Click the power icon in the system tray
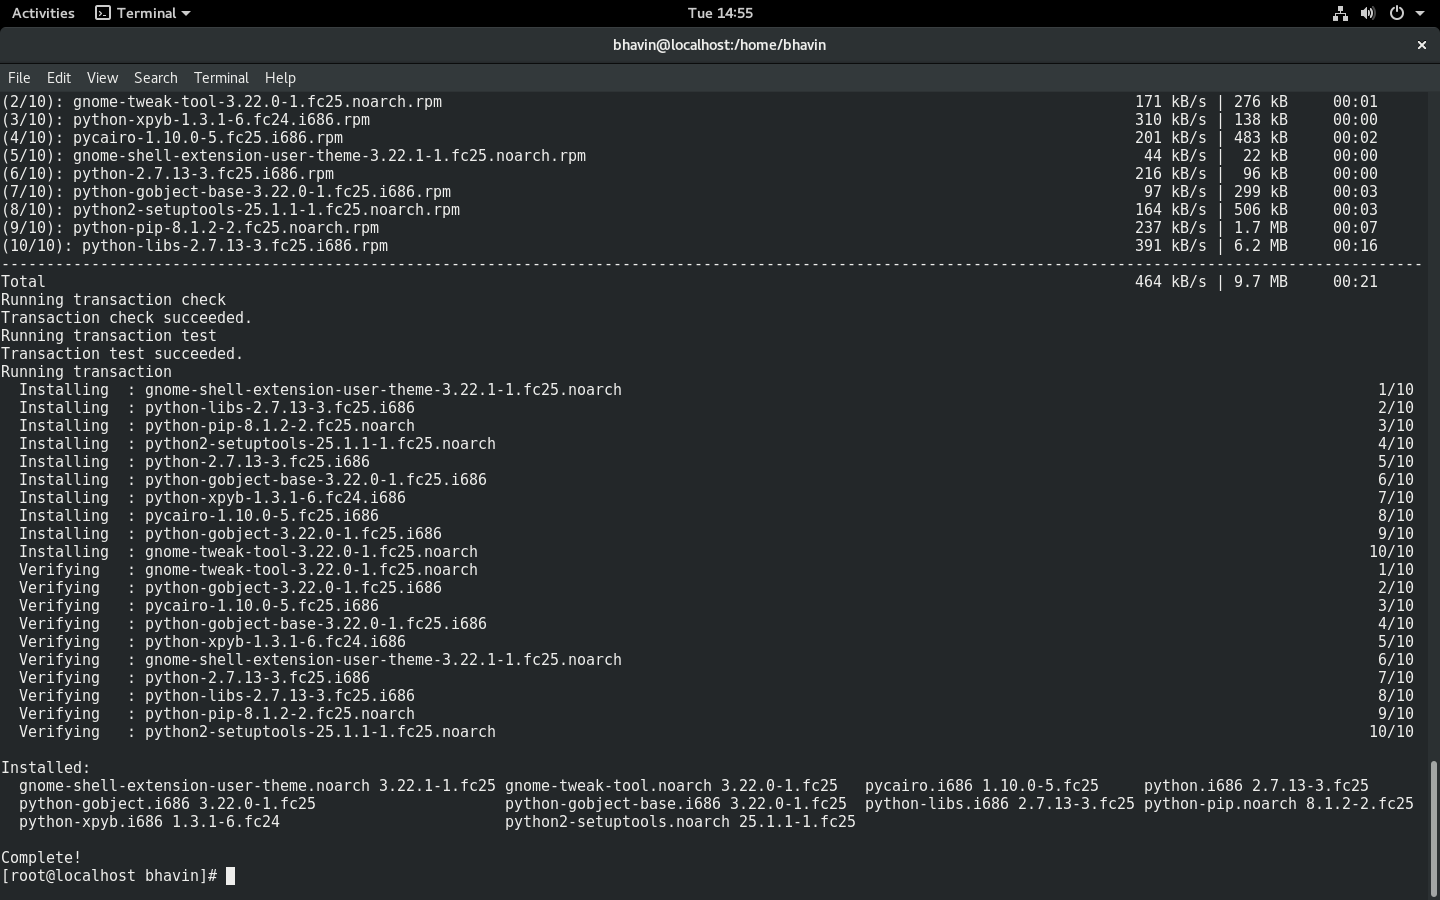Screen dimensions: 1440x900 coord(1396,13)
